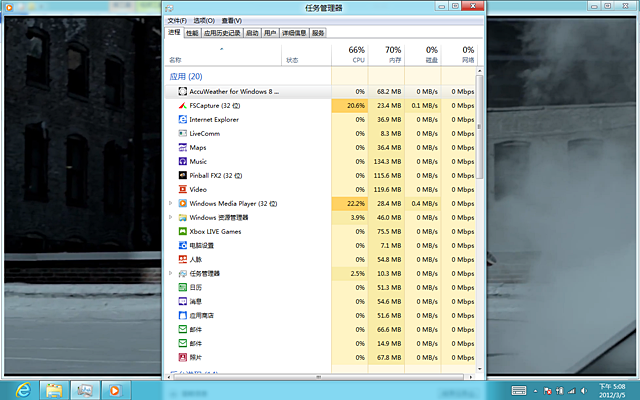Click the 电脑设置 gear icon
Viewport: 640px width, 400px height.
[x=182, y=245]
